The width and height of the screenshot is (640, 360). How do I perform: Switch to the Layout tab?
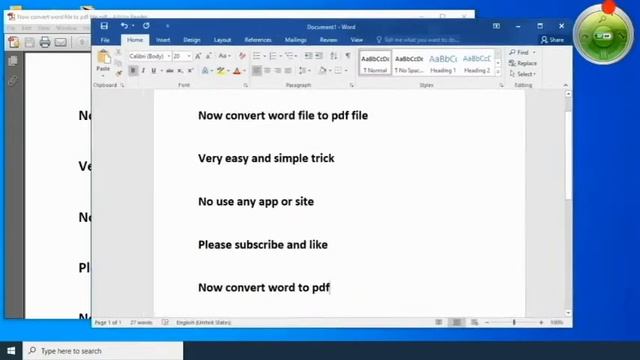pos(222,40)
